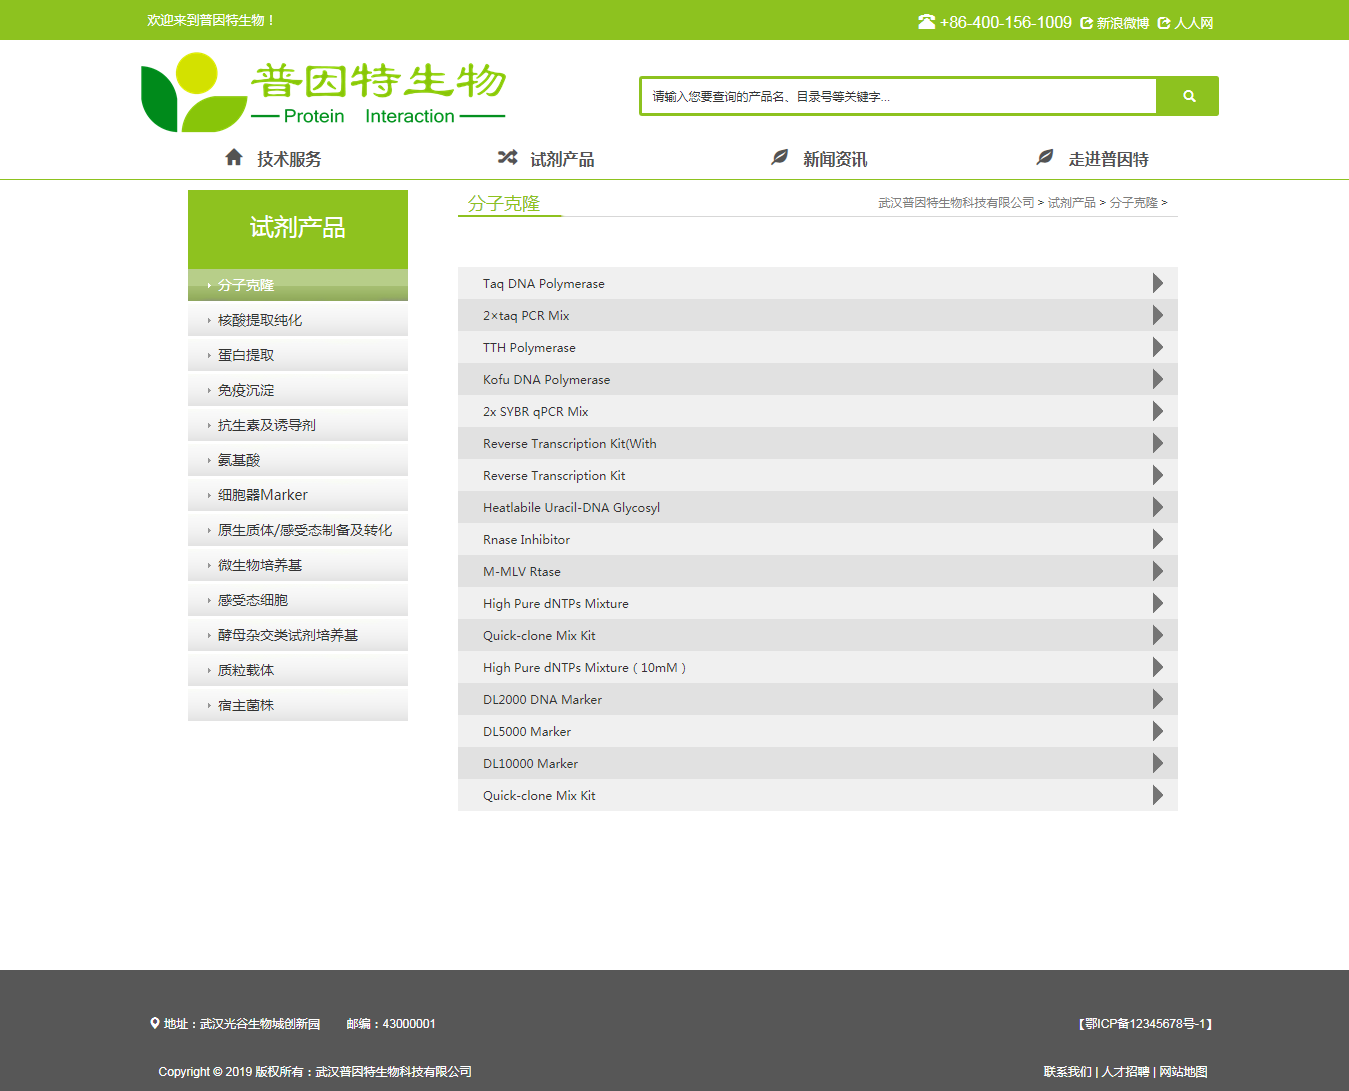Click inside the product search field
Image resolution: width=1349 pixels, height=1091 pixels.
(897, 95)
